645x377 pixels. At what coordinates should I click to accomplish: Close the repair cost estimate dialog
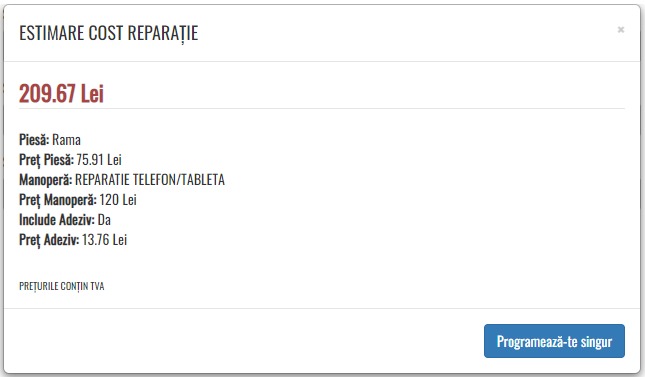point(621,30)
